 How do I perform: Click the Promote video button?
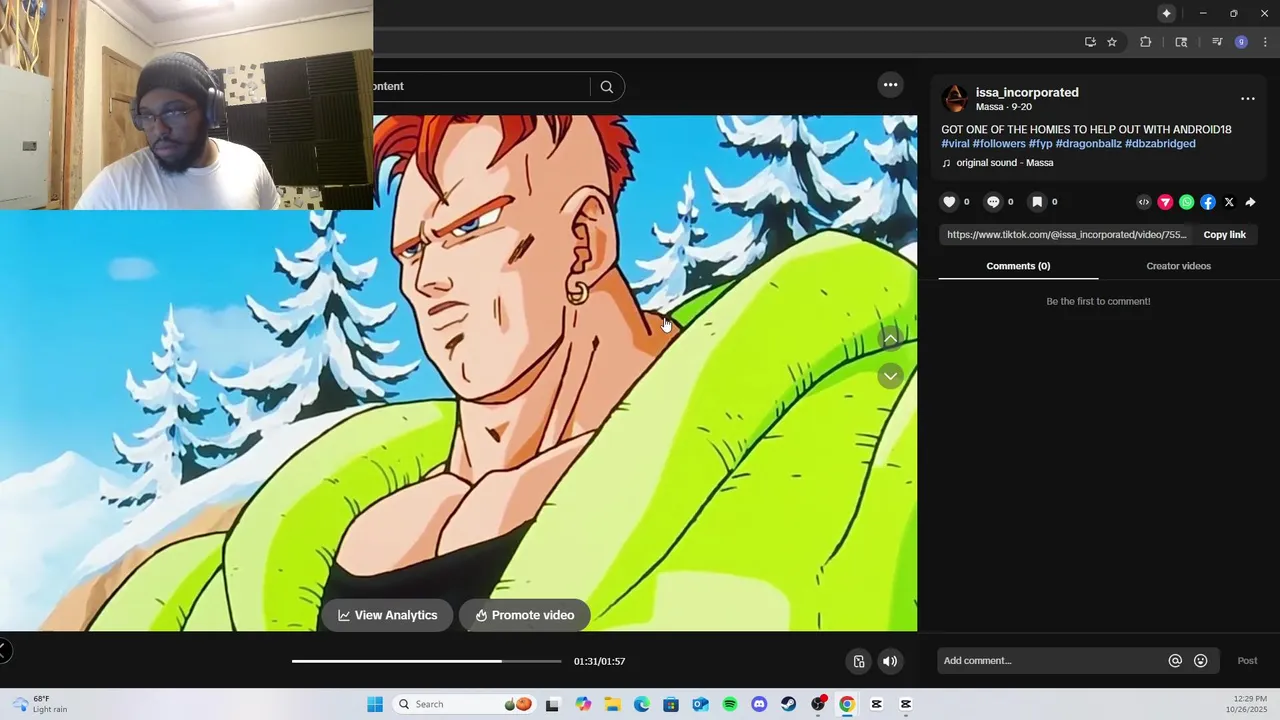click(525, 615)
